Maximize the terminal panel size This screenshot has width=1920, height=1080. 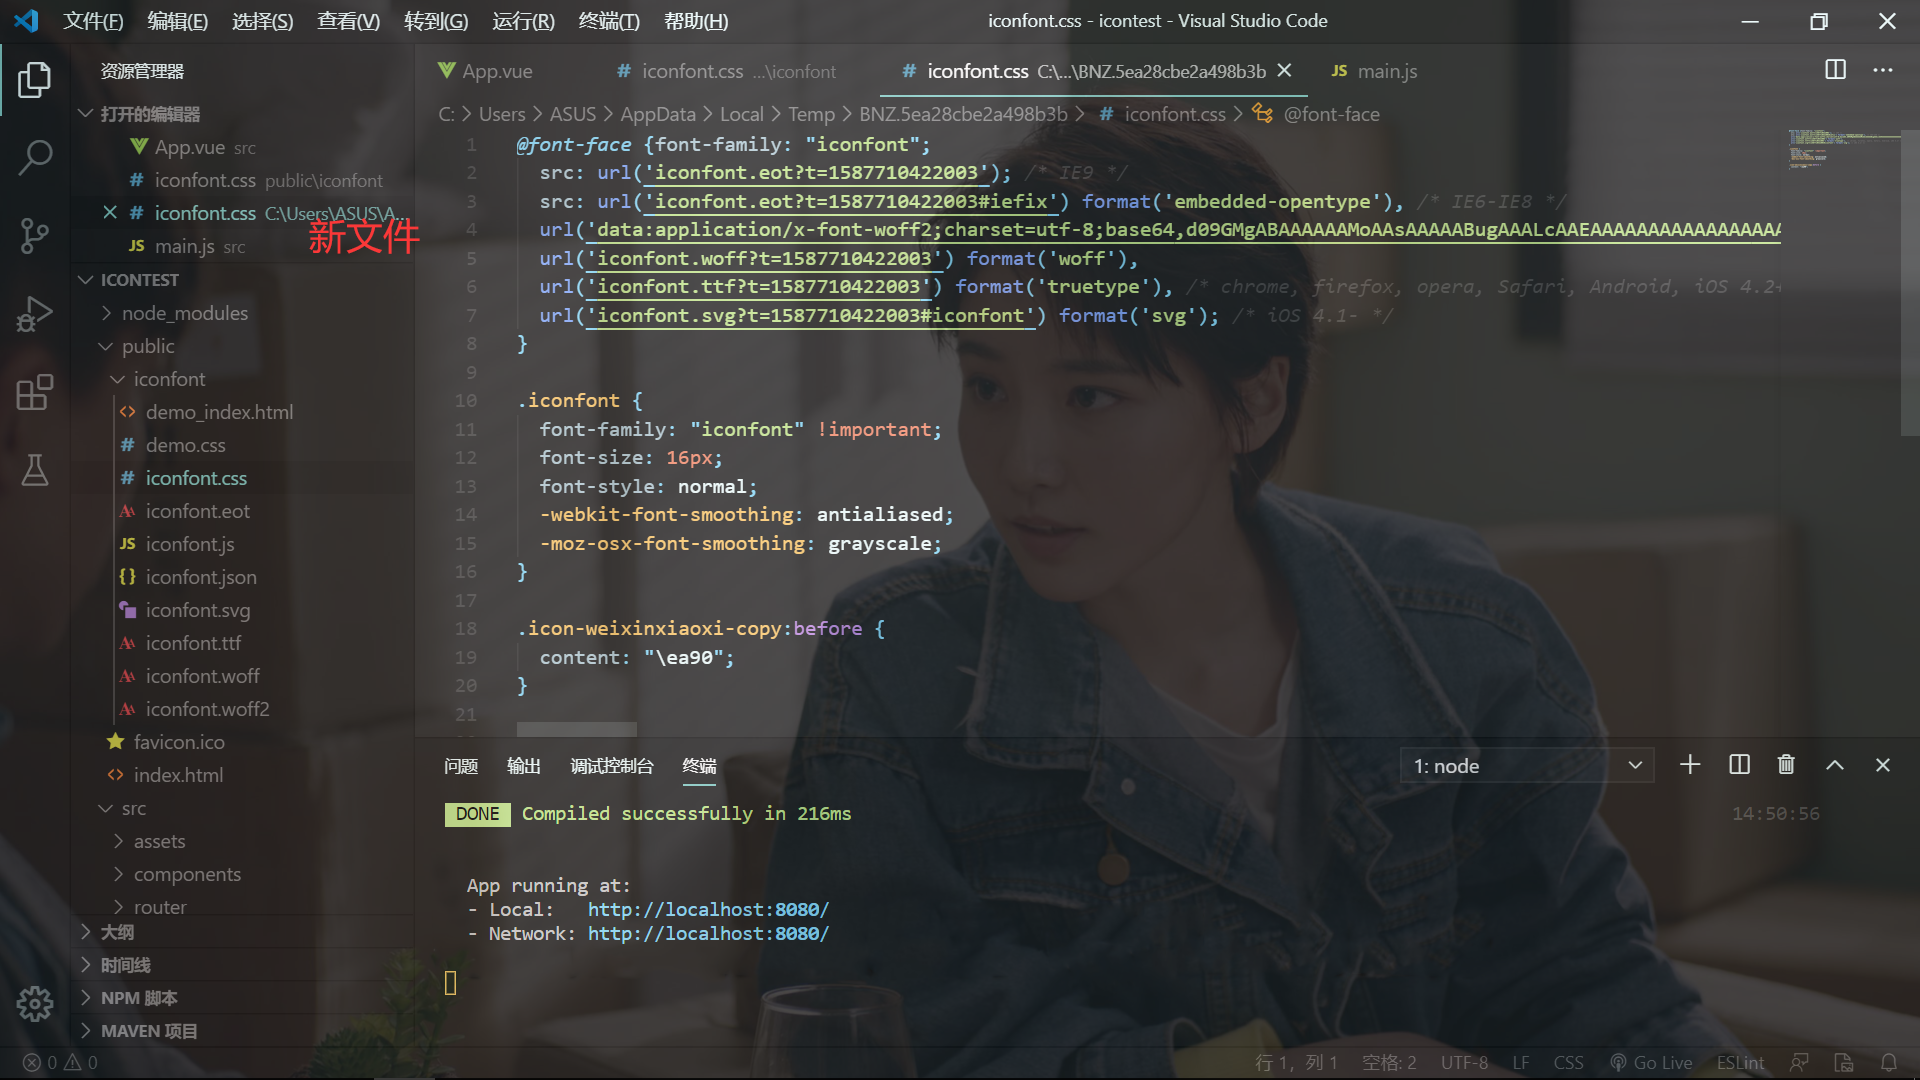pyautogui.click(x=1835, y=765)
